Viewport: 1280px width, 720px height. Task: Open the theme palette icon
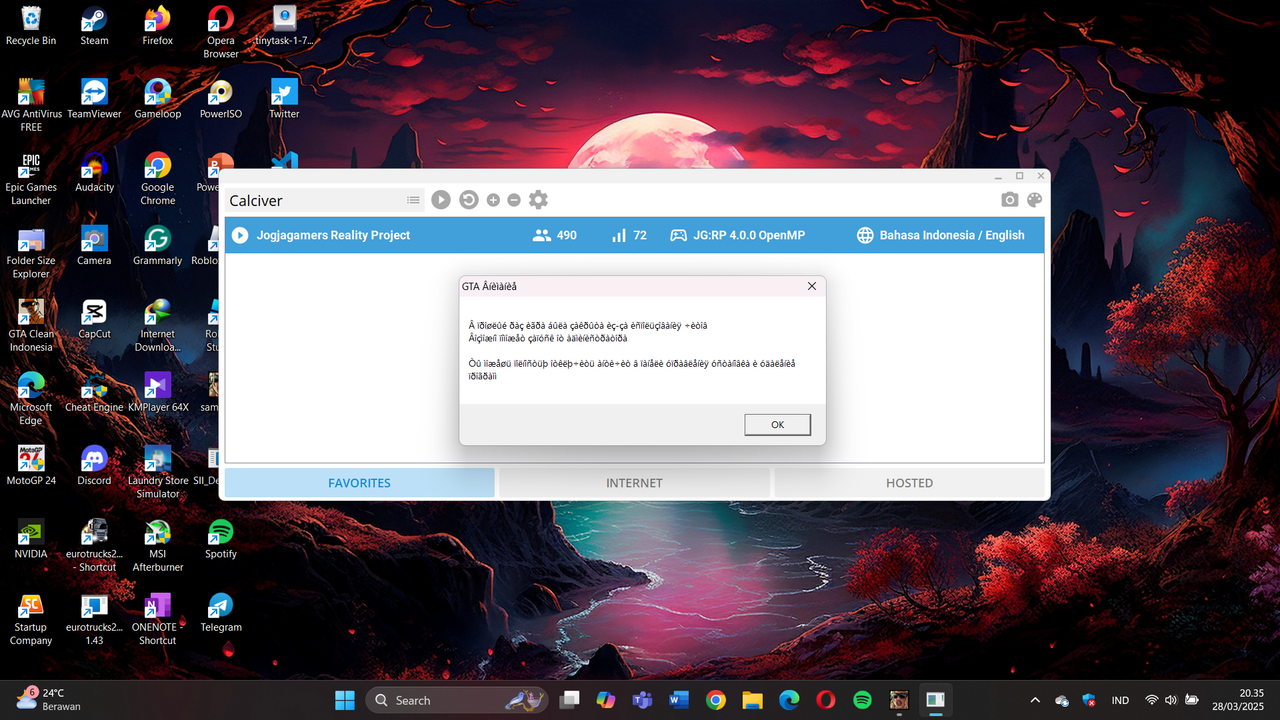(1035, 200)
